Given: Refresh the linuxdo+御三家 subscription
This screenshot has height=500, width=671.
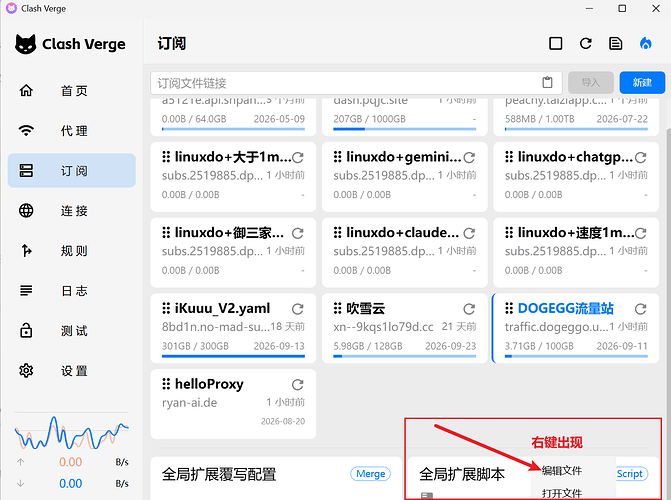Looking at the screenshot, I should (x=297, y=233).
